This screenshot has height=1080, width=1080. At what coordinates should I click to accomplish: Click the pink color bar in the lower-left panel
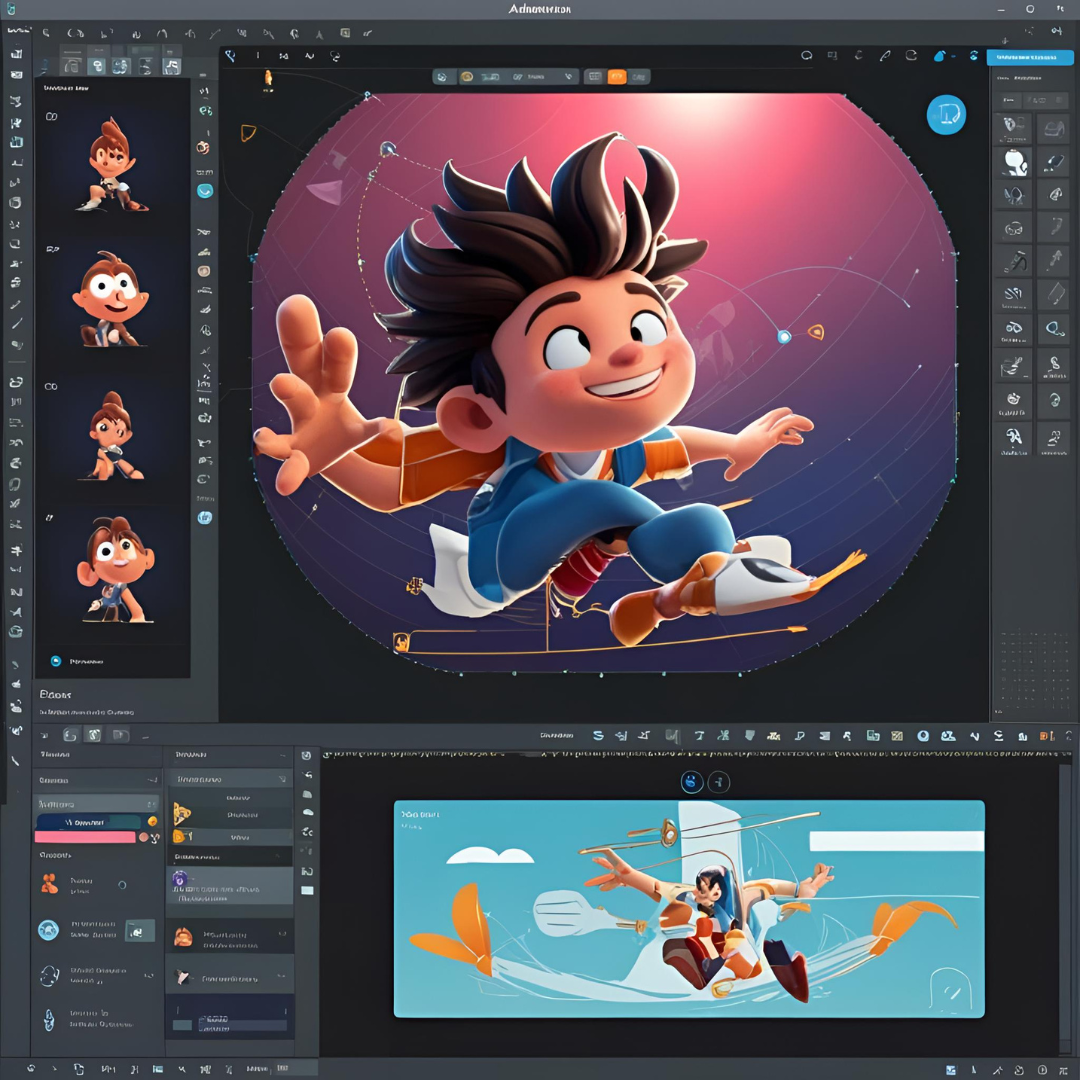pyautogui.click(x=86, y=837)
